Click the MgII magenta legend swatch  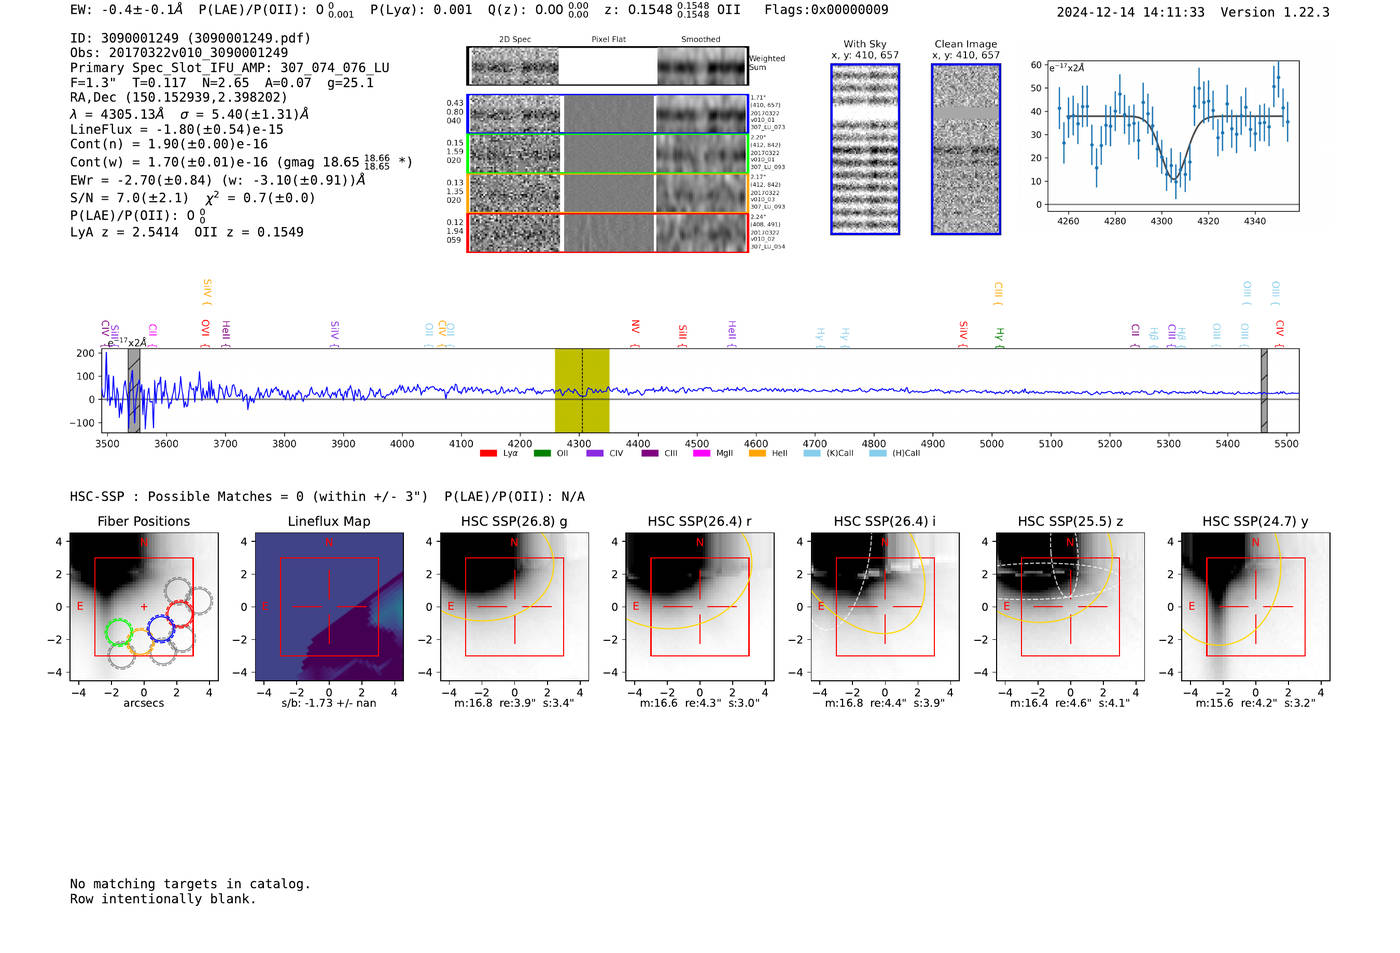coord(701,454)
